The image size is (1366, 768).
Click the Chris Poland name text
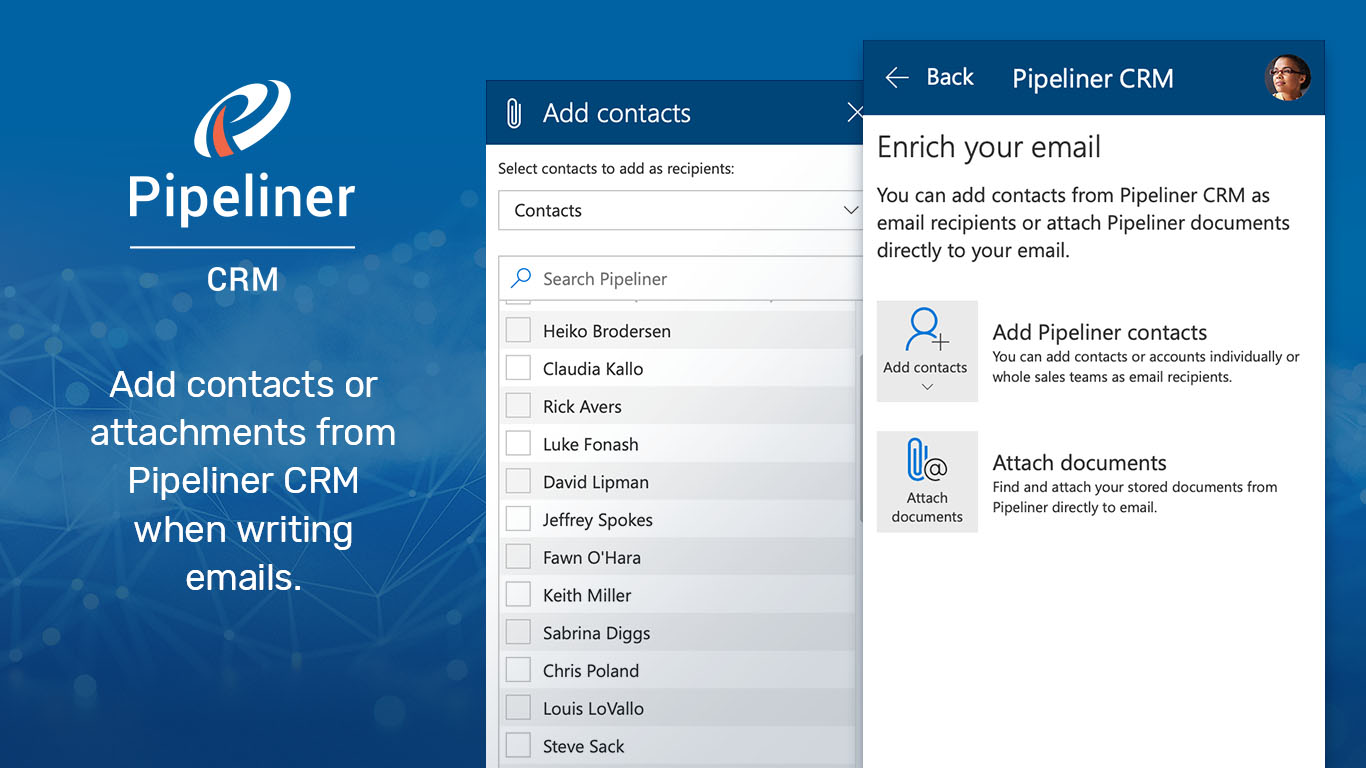coord(591,671)
